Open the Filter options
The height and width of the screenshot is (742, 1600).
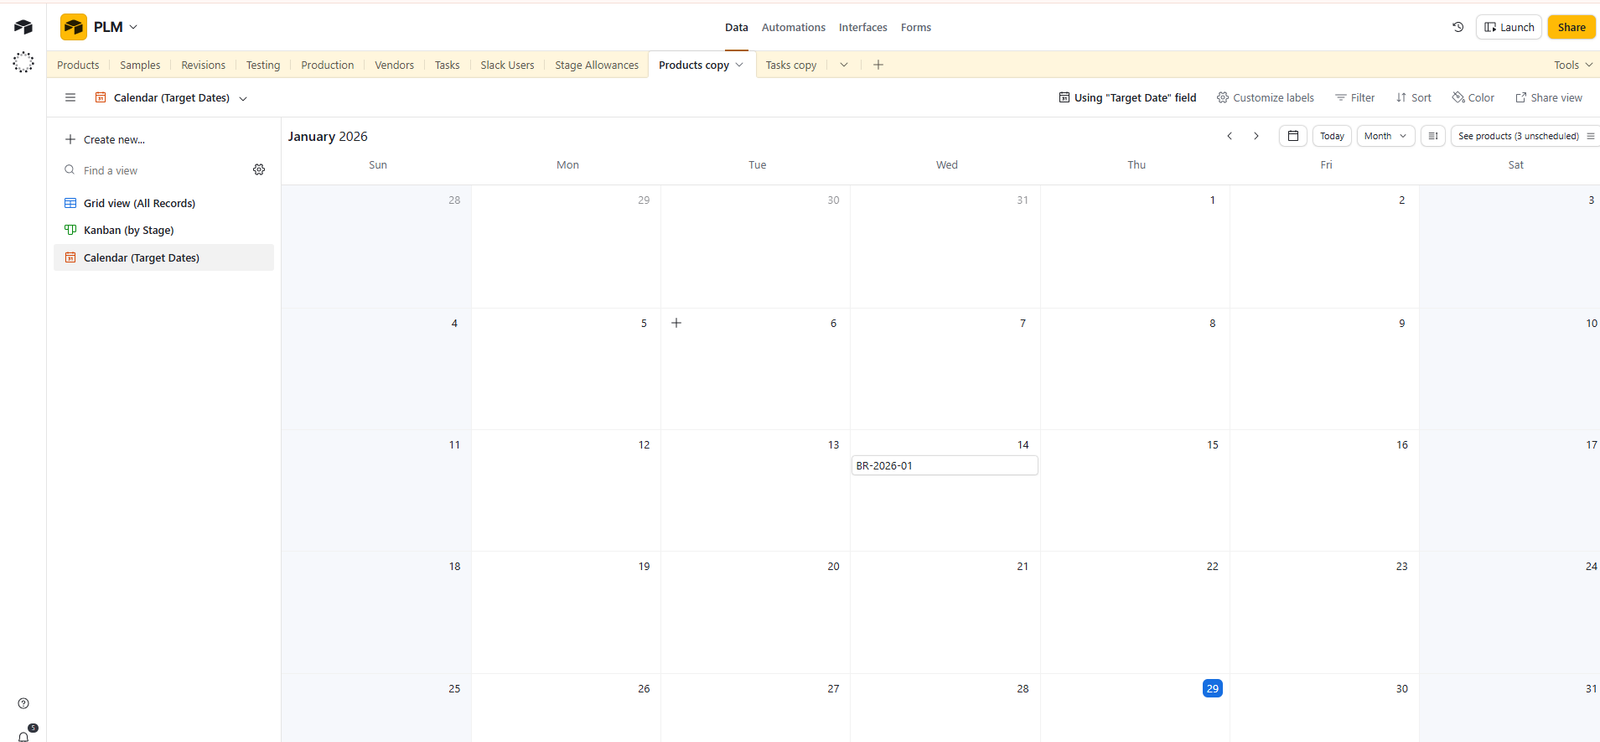tap(1355, 98)
